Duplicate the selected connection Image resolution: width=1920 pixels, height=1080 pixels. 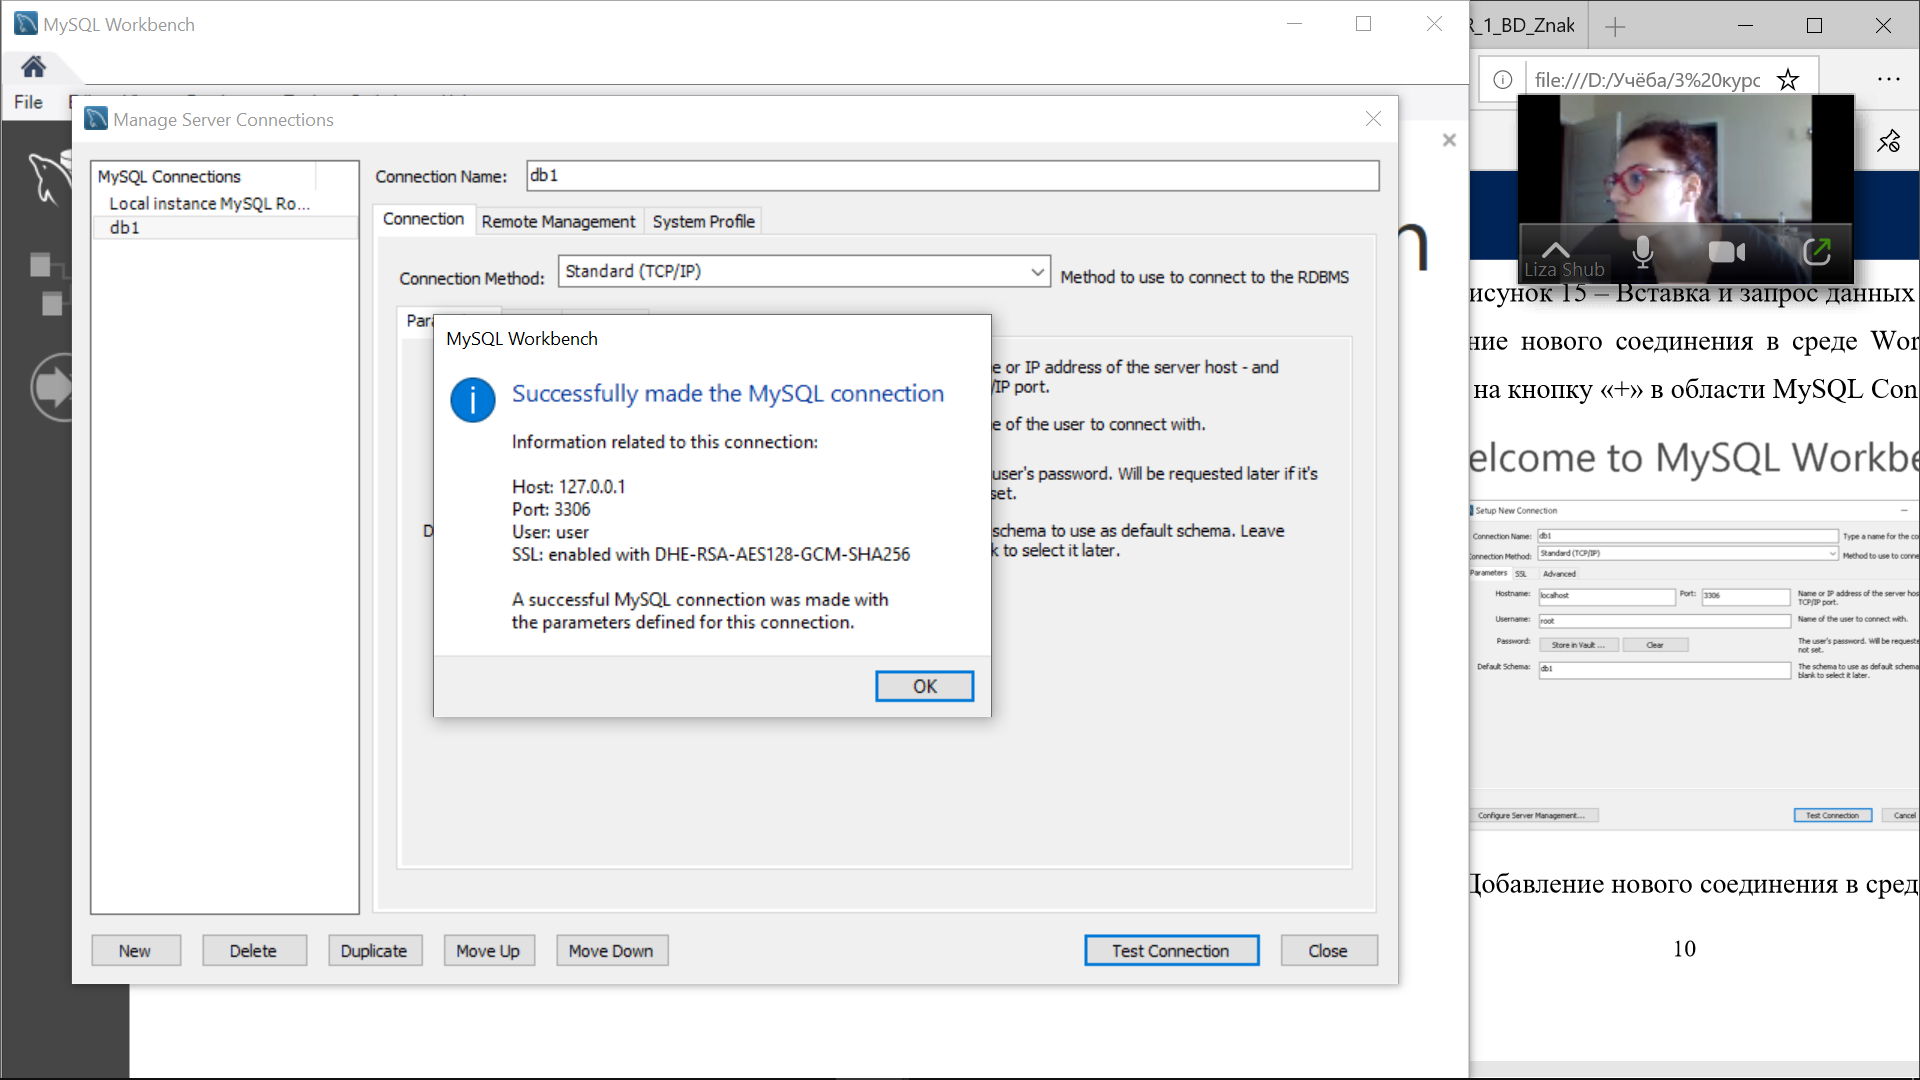(375, 950)
